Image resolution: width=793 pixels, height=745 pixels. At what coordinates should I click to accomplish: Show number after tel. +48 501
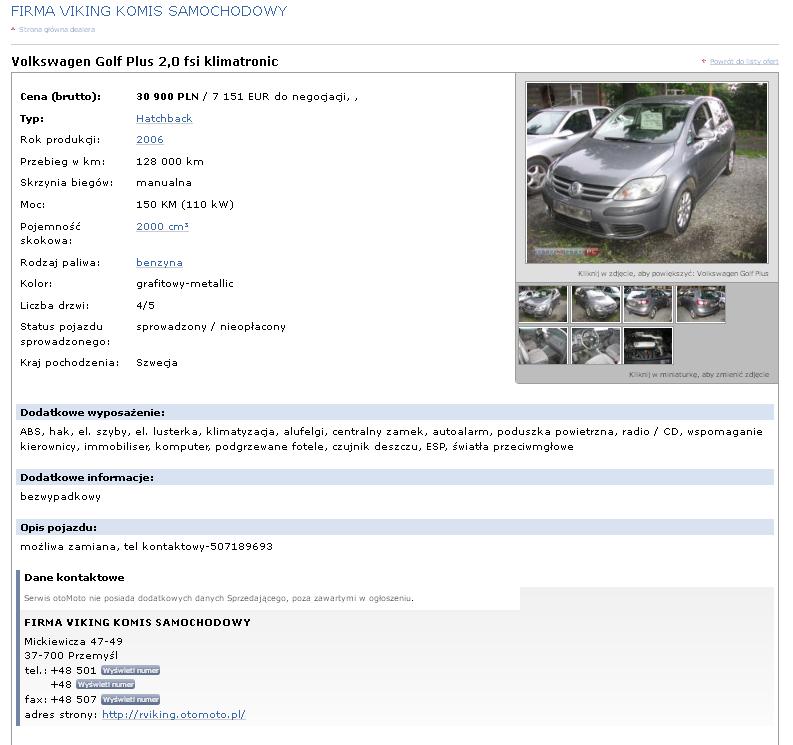[x=130, y=670]
